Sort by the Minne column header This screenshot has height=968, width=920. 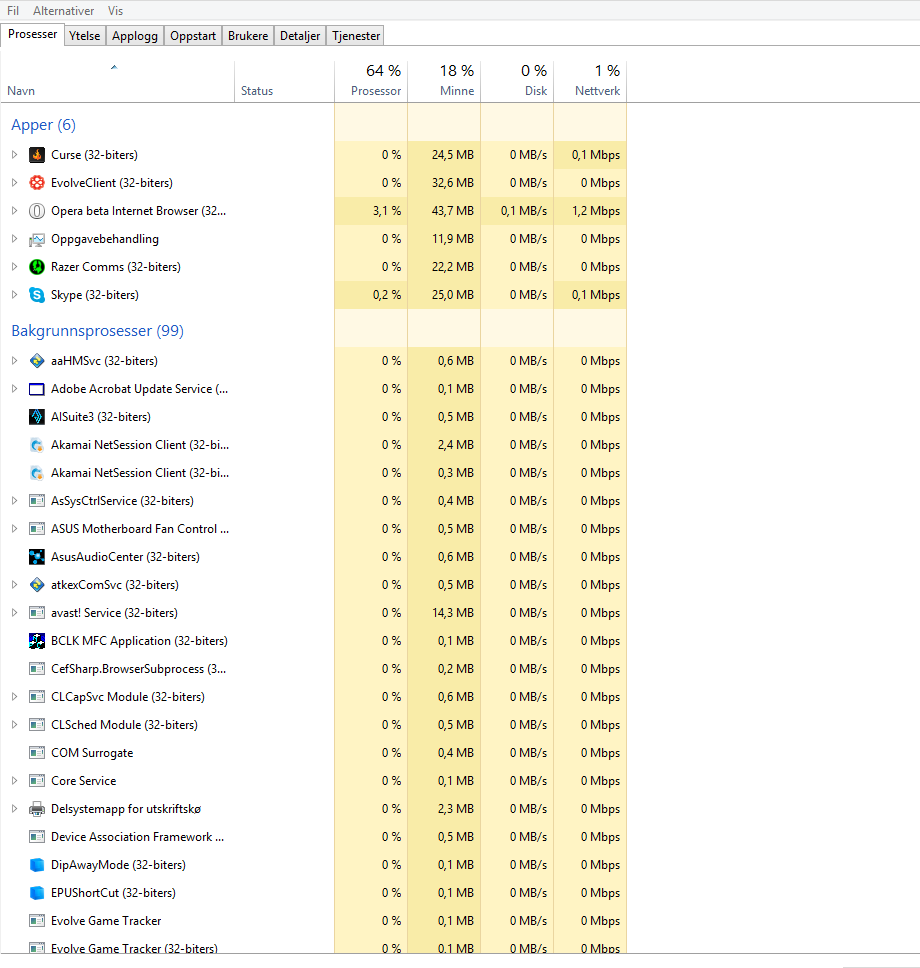[x=444, y=81]
